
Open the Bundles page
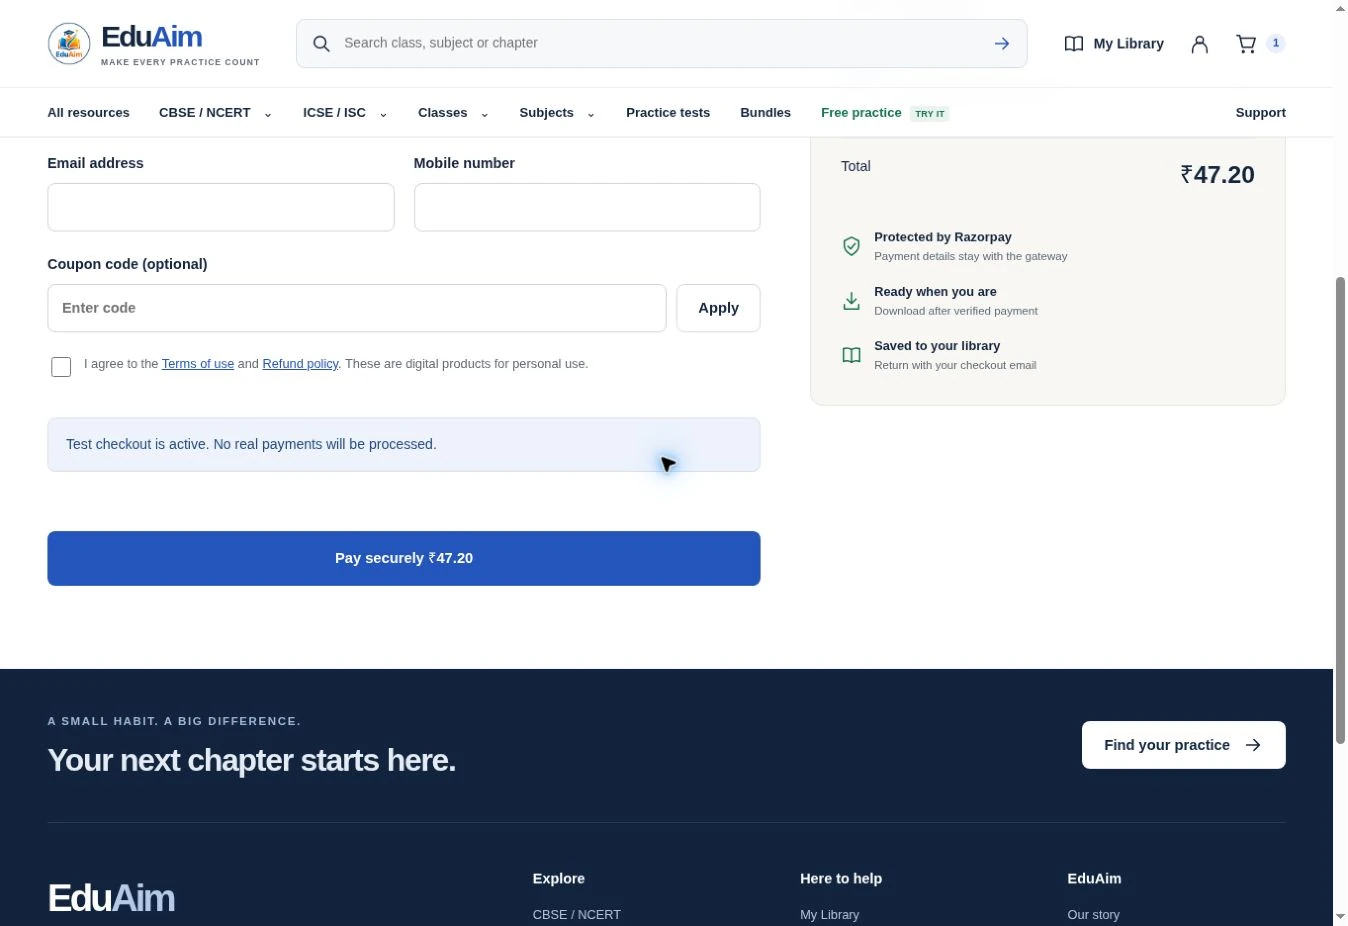point(765,113)
